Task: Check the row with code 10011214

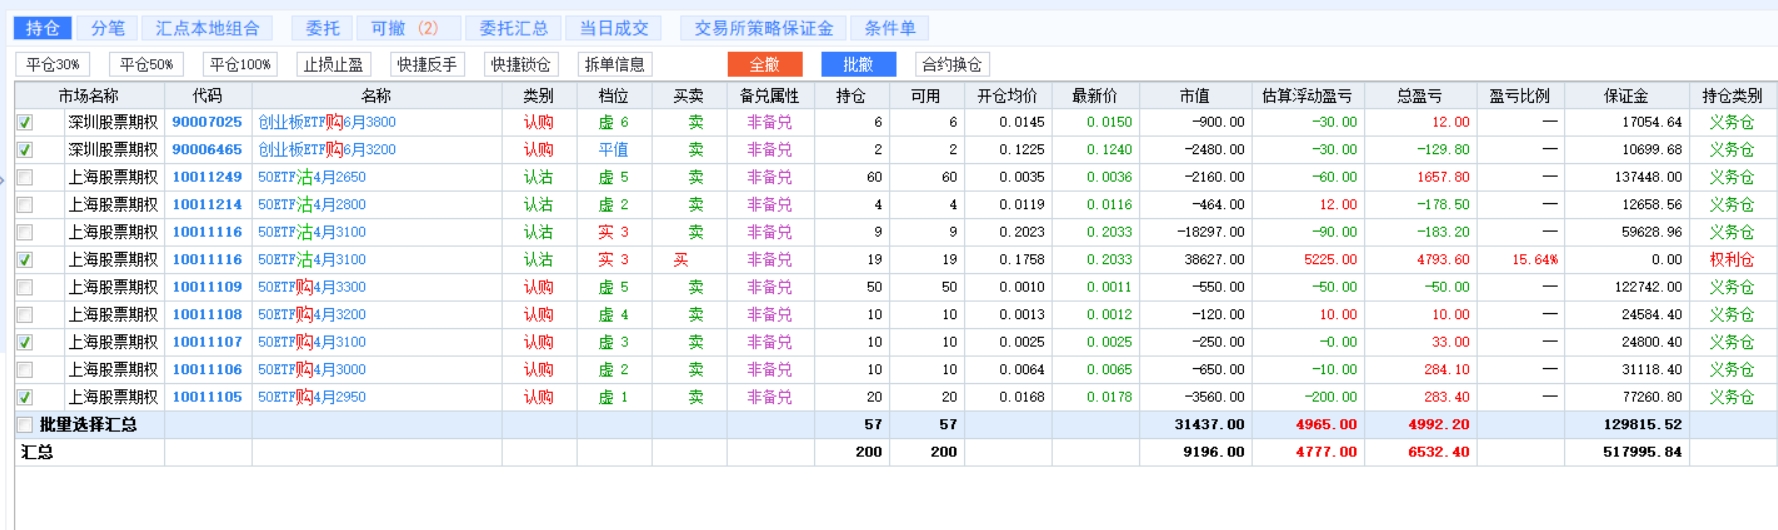Action: (25, 205)
